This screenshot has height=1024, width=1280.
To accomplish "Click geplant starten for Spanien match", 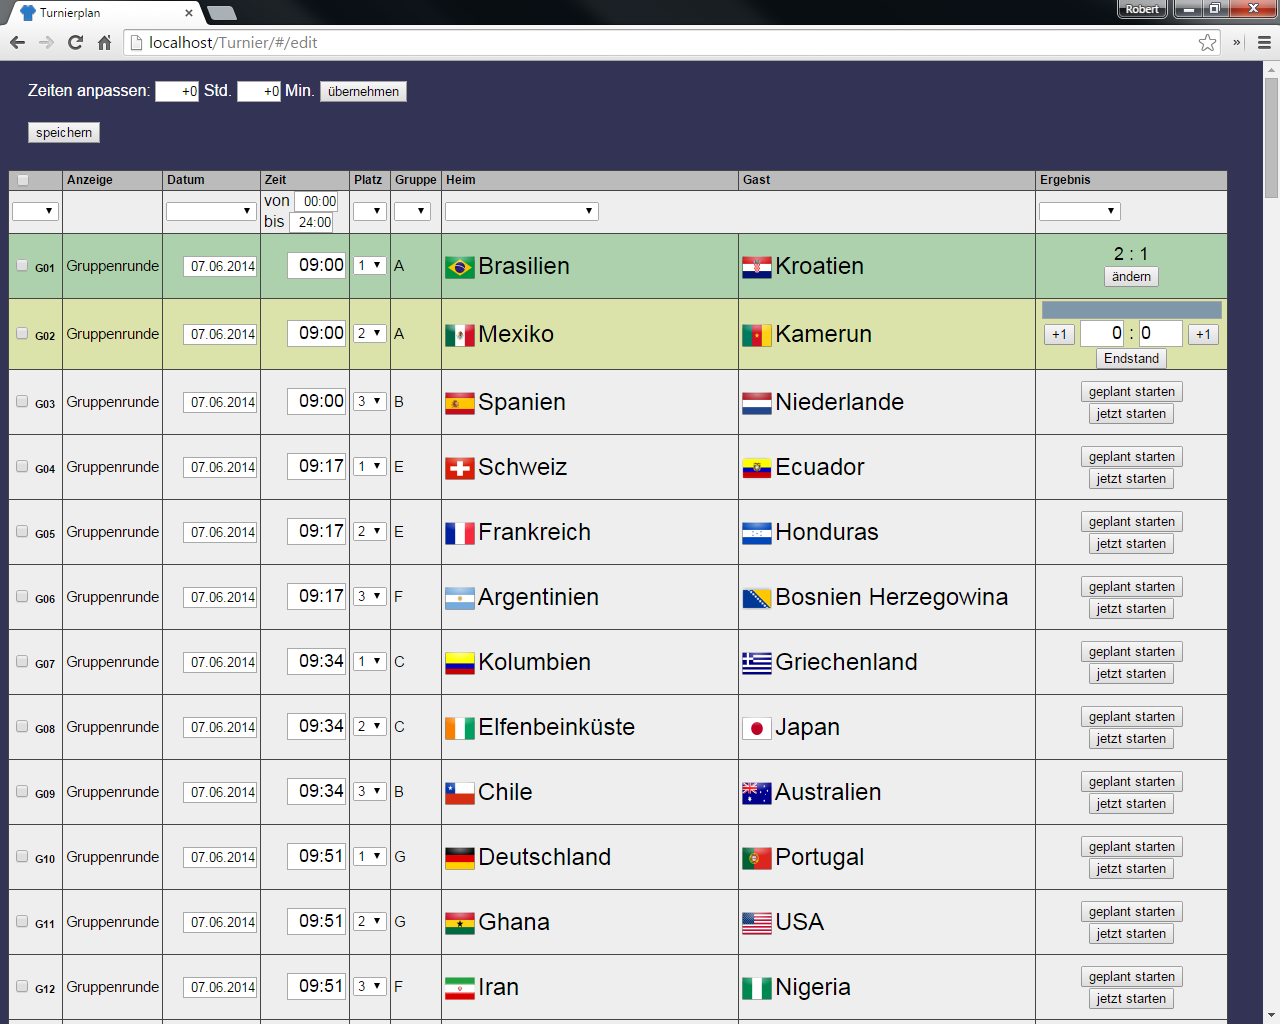I will [x=1131, y=392].
